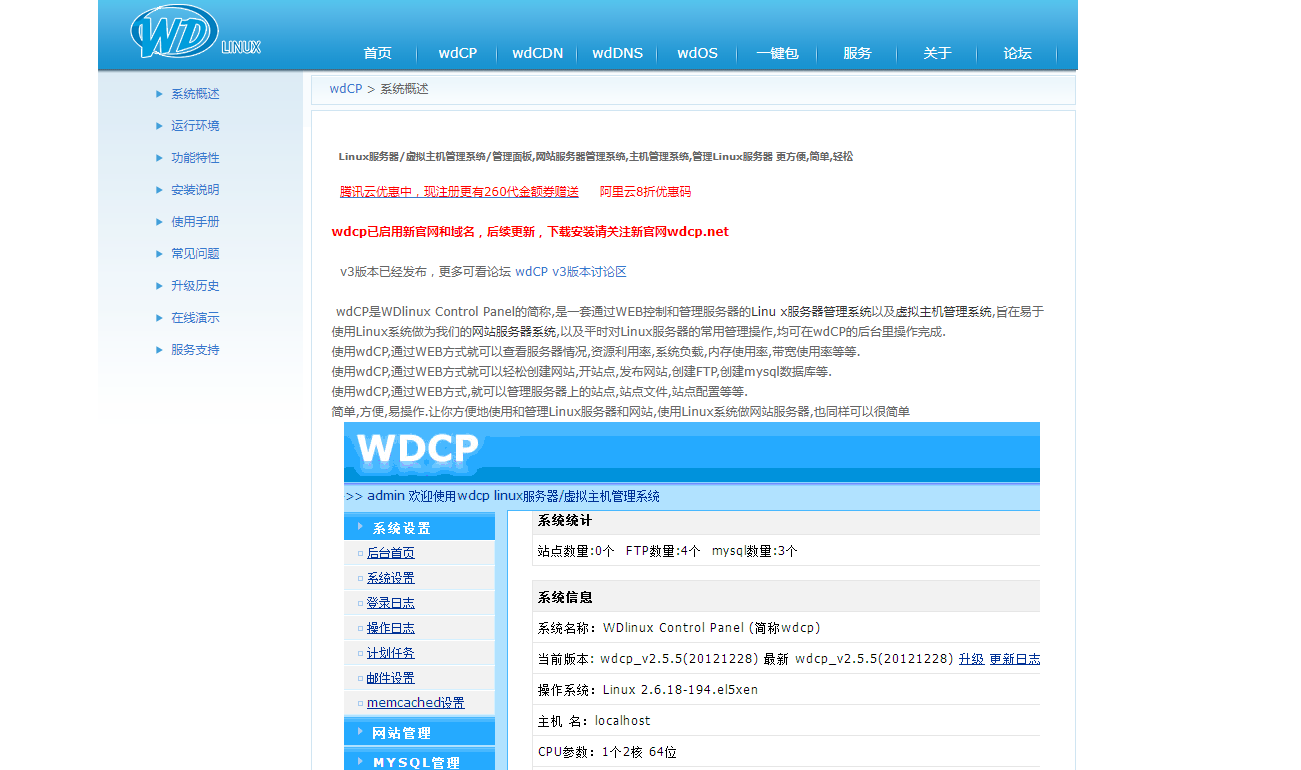Open 关于 in top navigation
Screen dimensions: 1301x770
point(938,54)
